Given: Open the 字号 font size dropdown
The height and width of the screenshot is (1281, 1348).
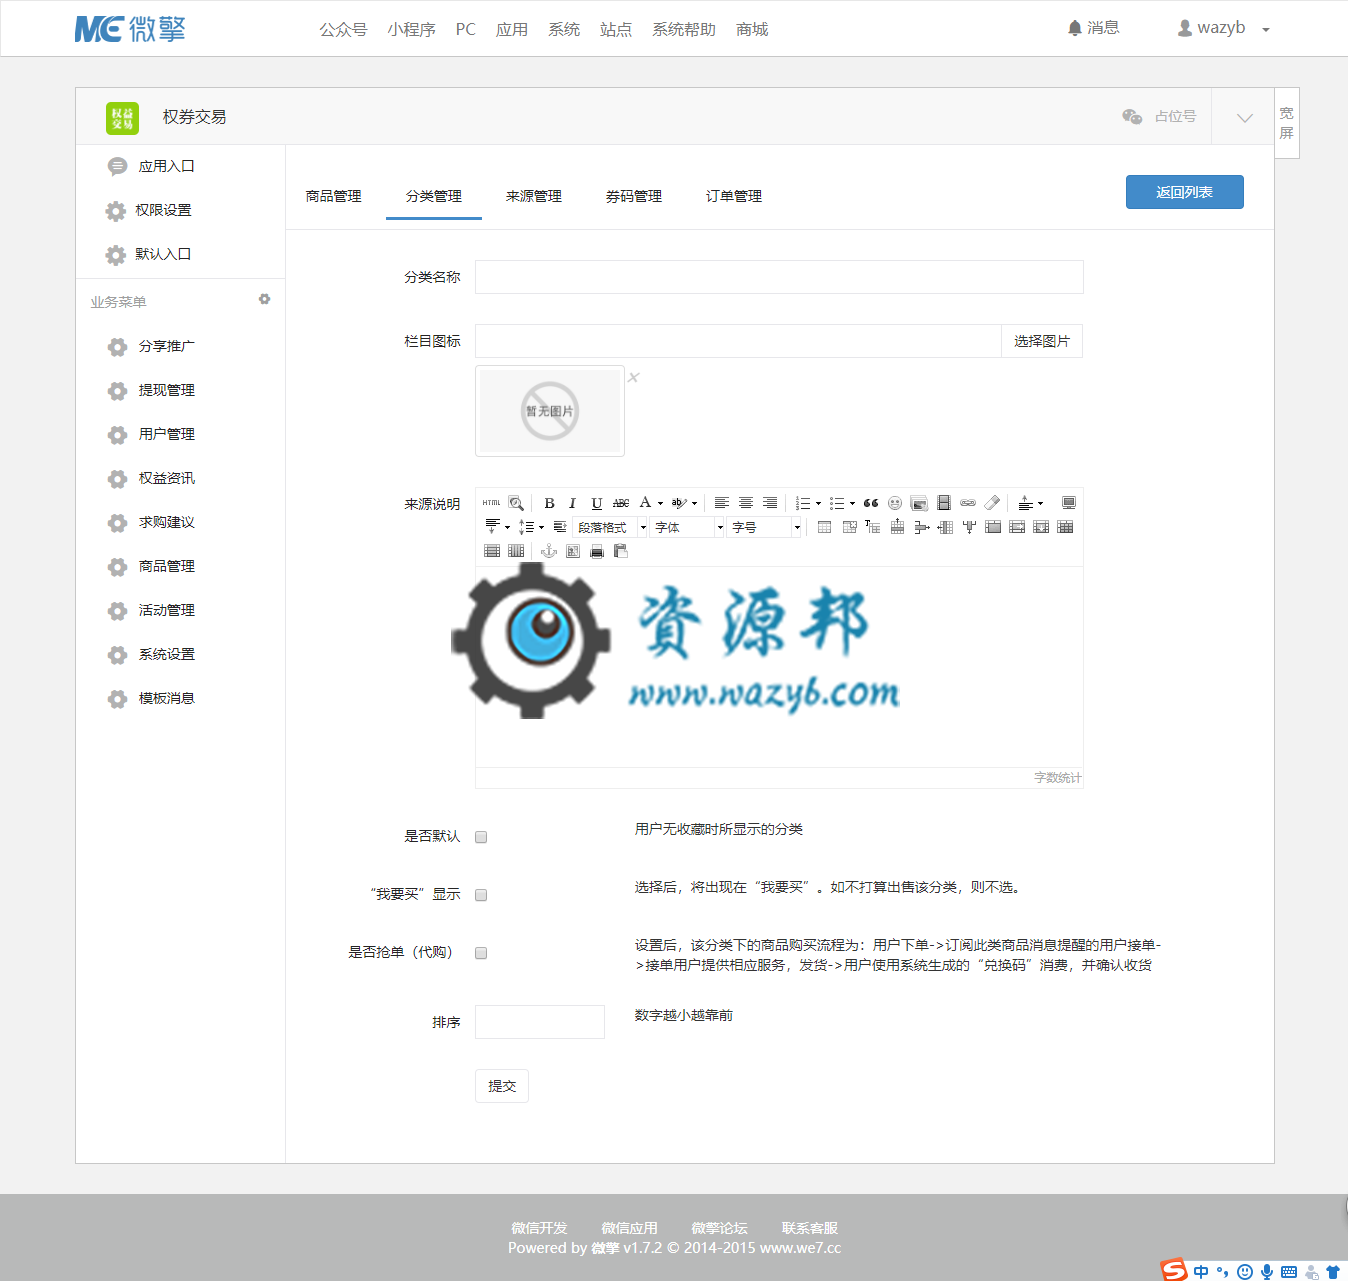Looking at the screenshot, I should tap(765, 527).
